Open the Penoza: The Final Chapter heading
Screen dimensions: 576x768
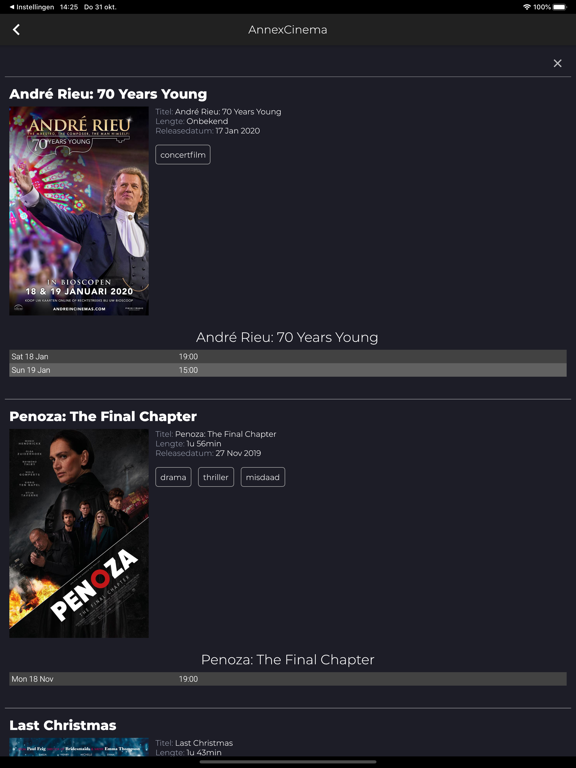103,416
